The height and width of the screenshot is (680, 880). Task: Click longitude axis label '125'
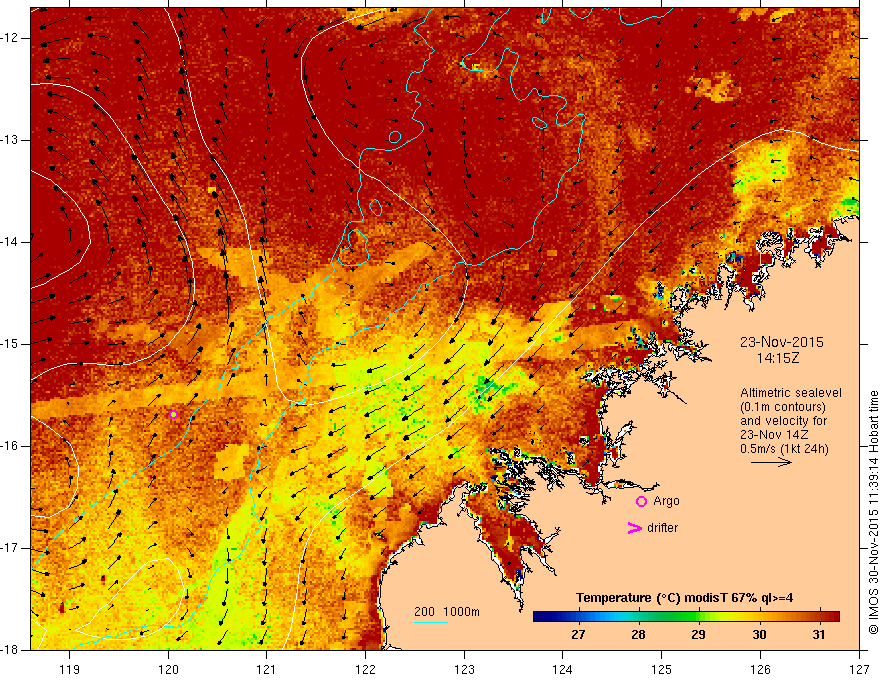coord(662,670)
